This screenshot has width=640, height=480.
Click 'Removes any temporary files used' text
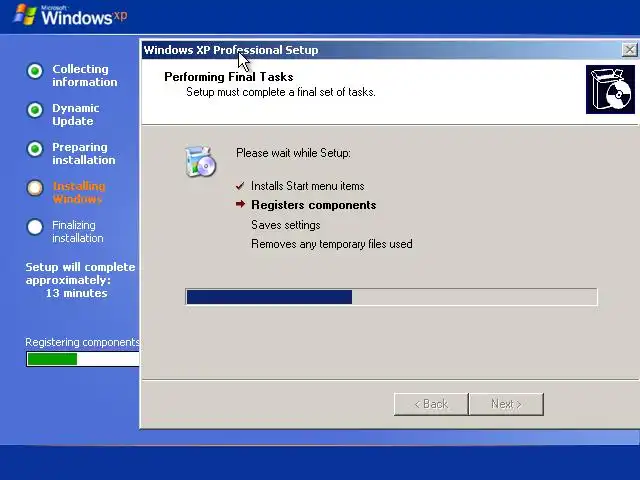[x=332, y=244]
